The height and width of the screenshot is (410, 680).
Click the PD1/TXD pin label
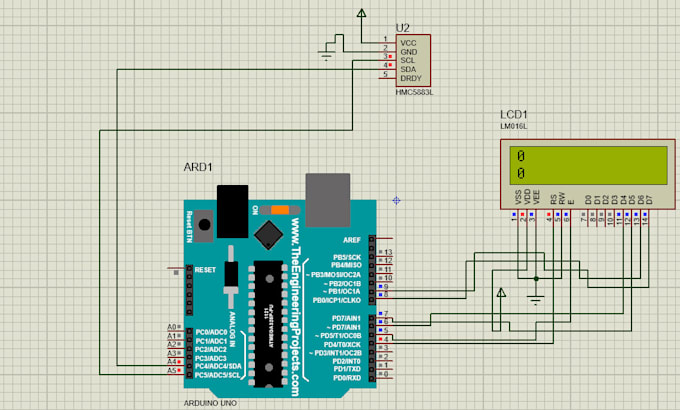point(347,369)
